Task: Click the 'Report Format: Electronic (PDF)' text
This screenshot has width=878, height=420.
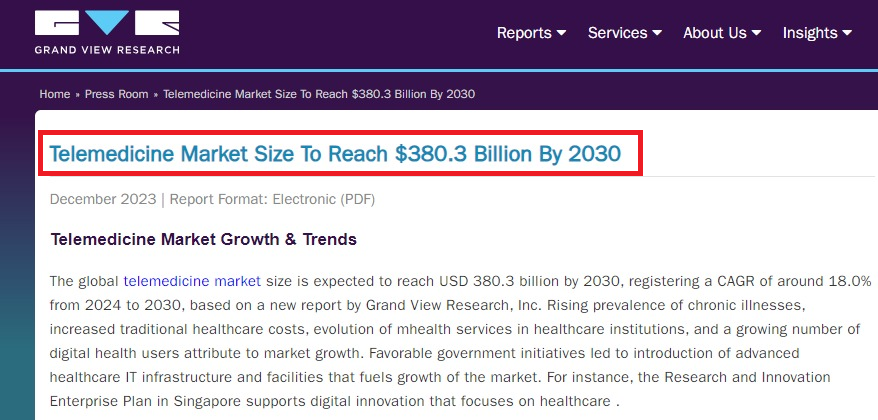Action: 272,199
